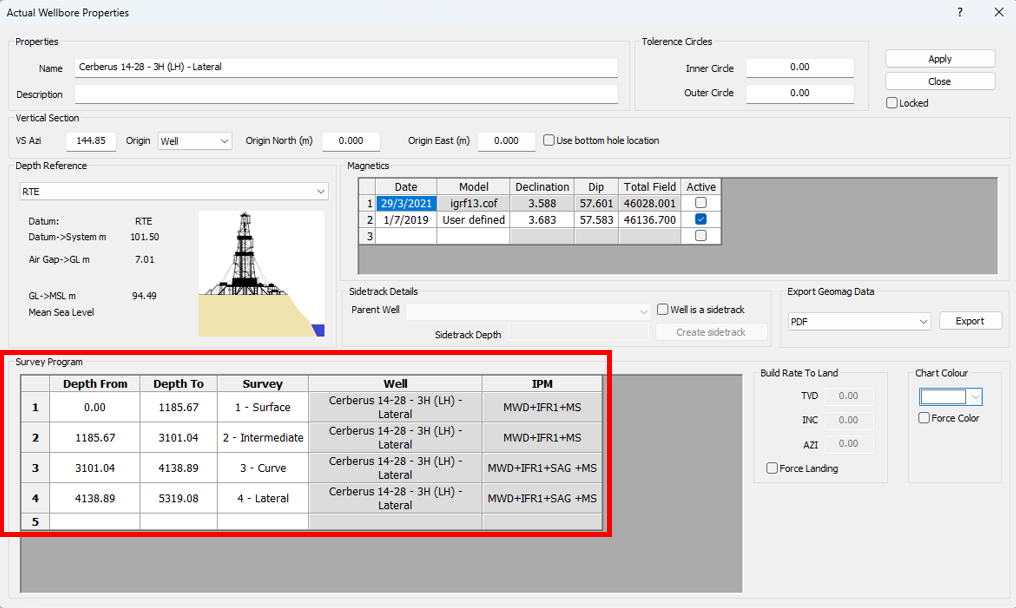Click the help question mark icon
Screen dimensions: 1016x608
(960, 13)
